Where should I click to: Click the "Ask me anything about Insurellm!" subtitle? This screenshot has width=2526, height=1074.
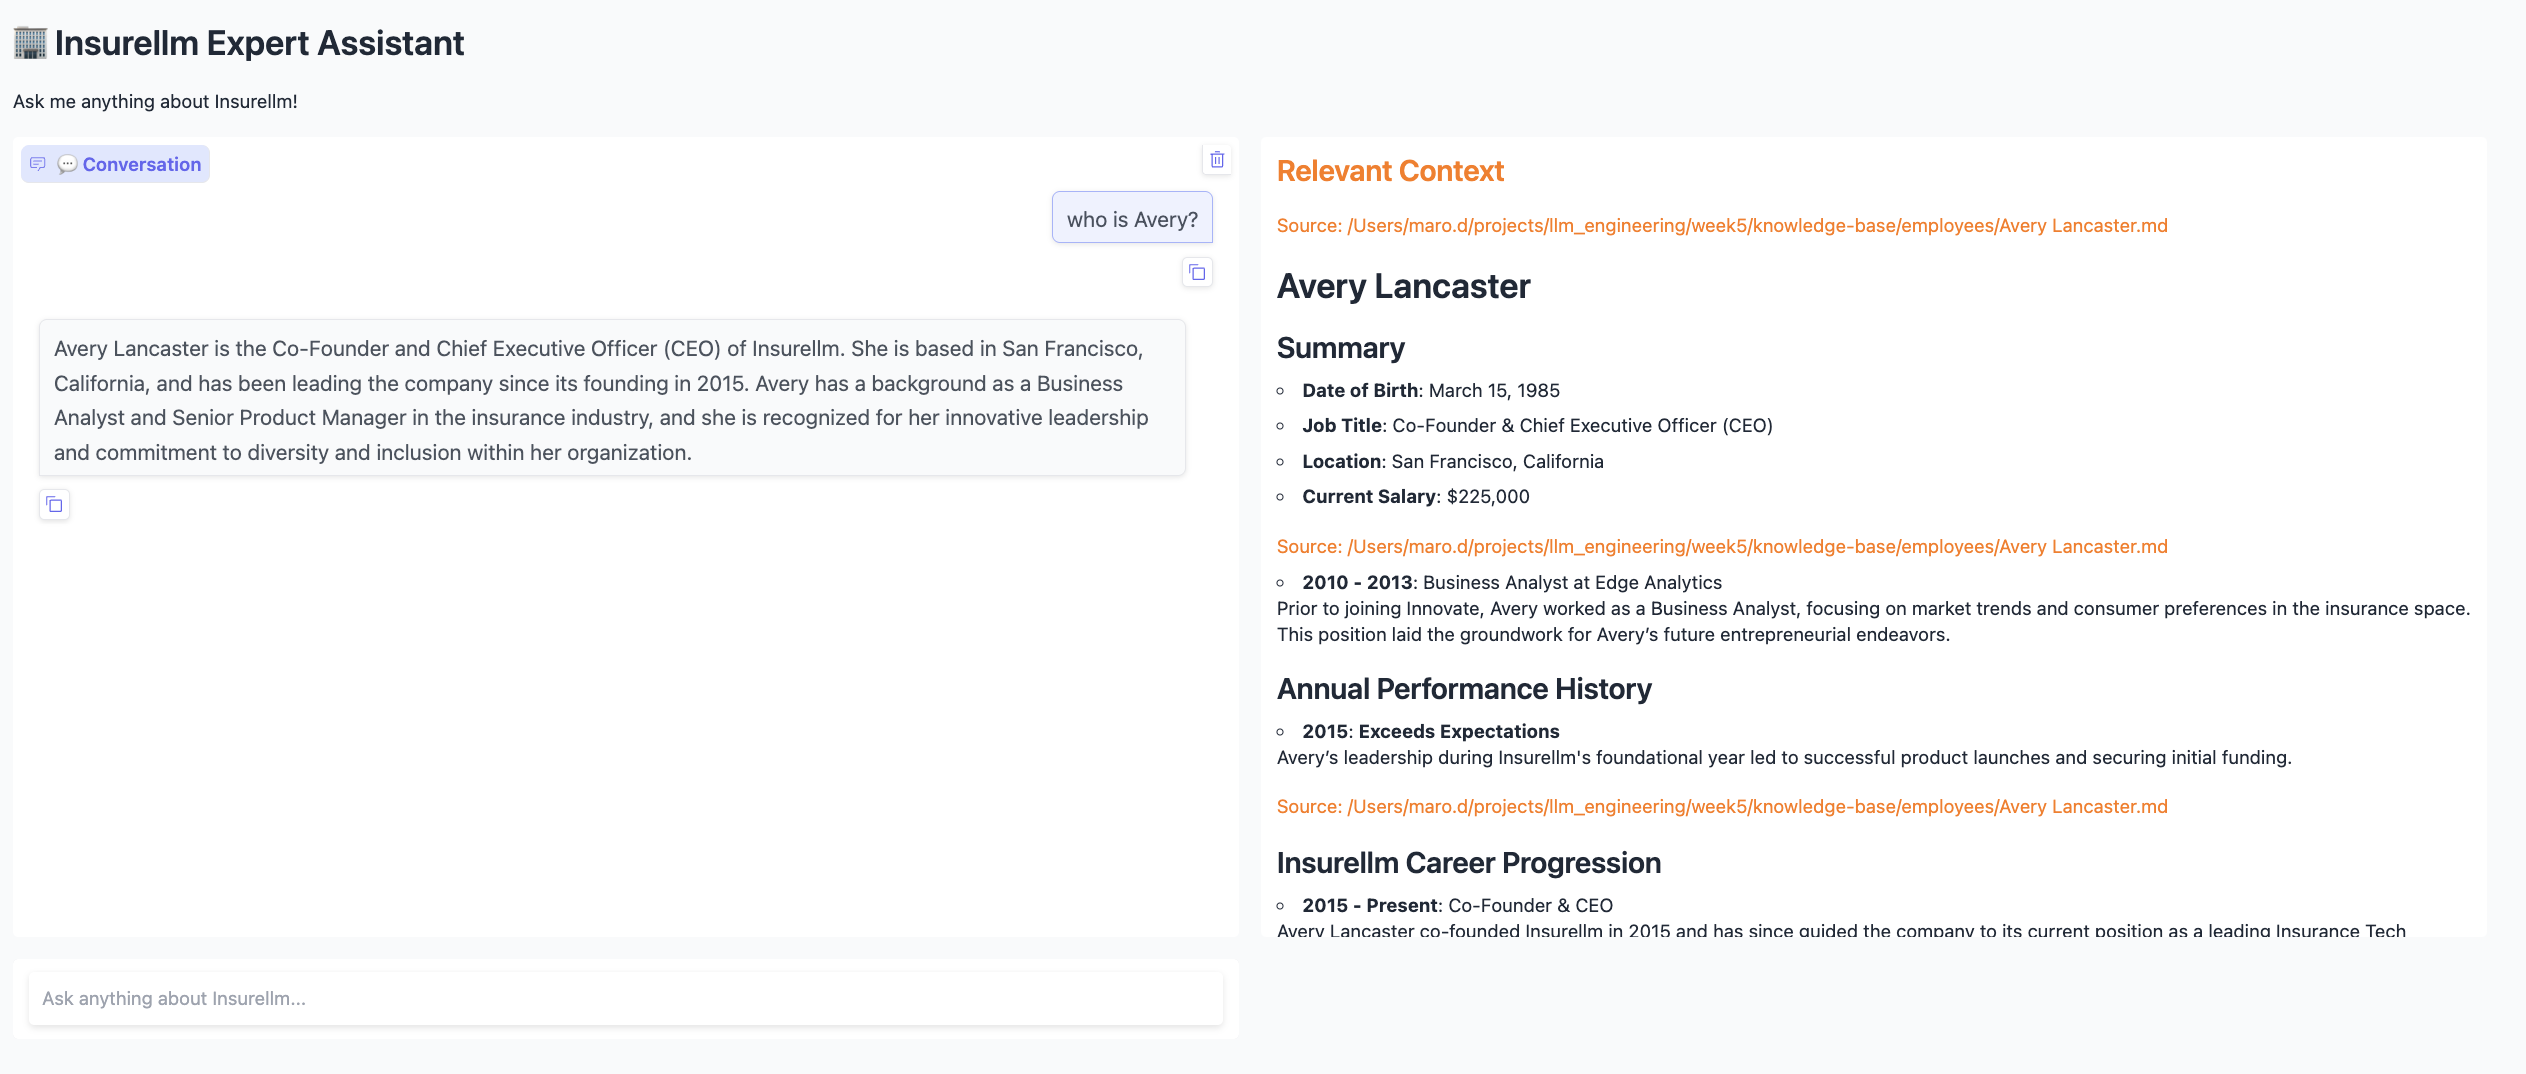(155, 102)
